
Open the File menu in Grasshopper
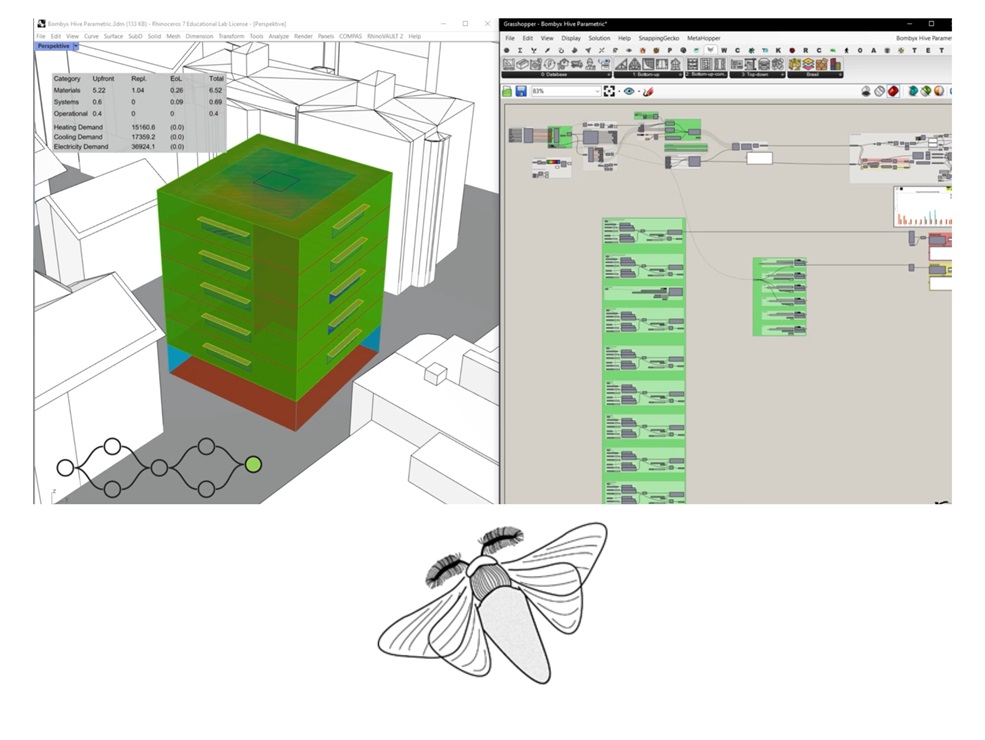point(510,38)
